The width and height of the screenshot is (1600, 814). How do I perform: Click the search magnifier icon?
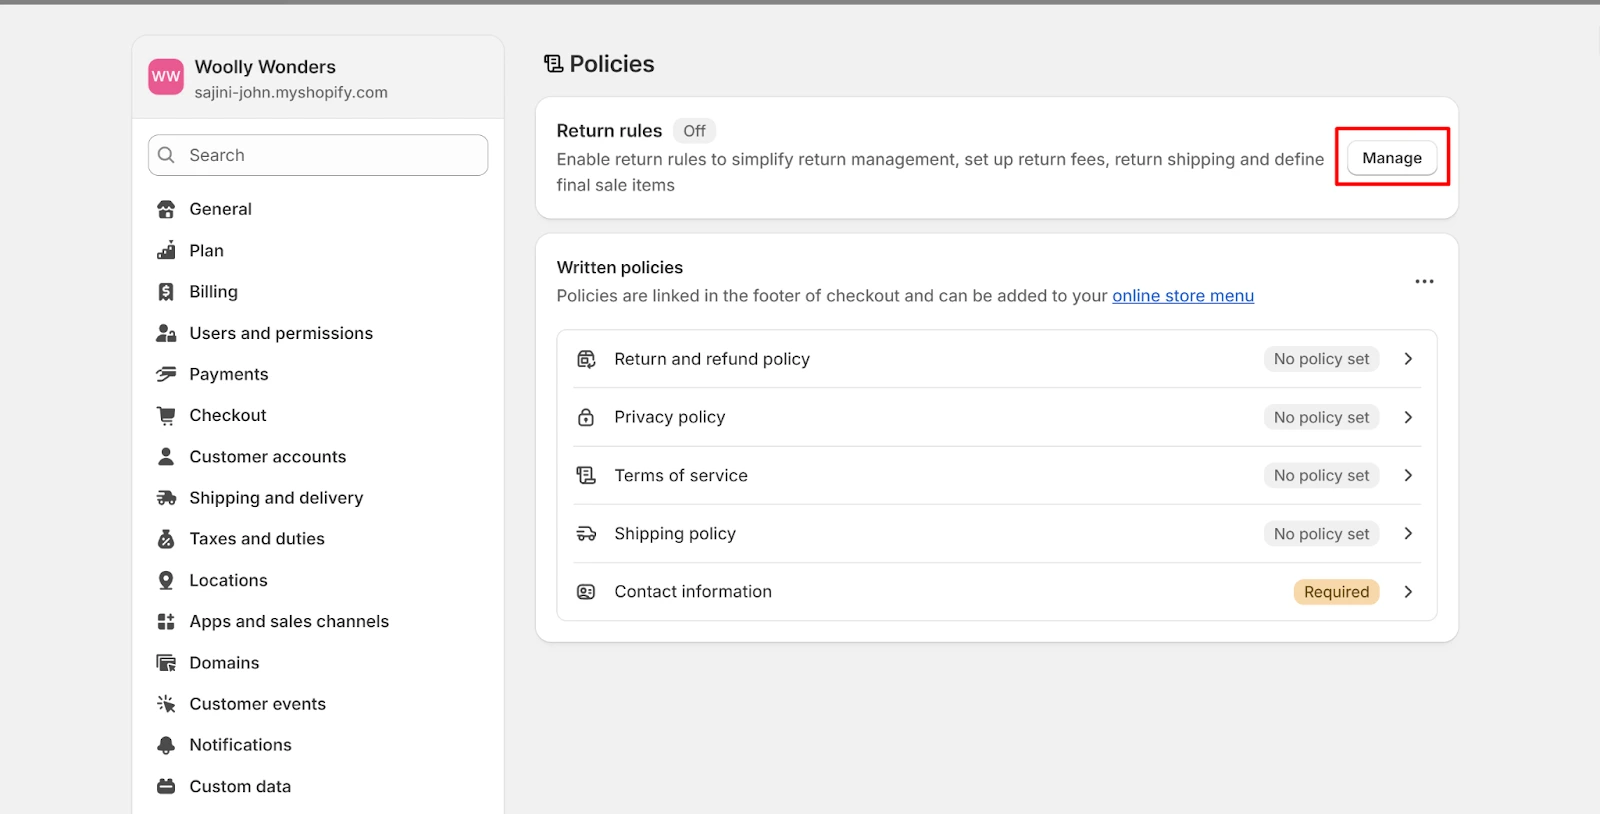point(167,155)
